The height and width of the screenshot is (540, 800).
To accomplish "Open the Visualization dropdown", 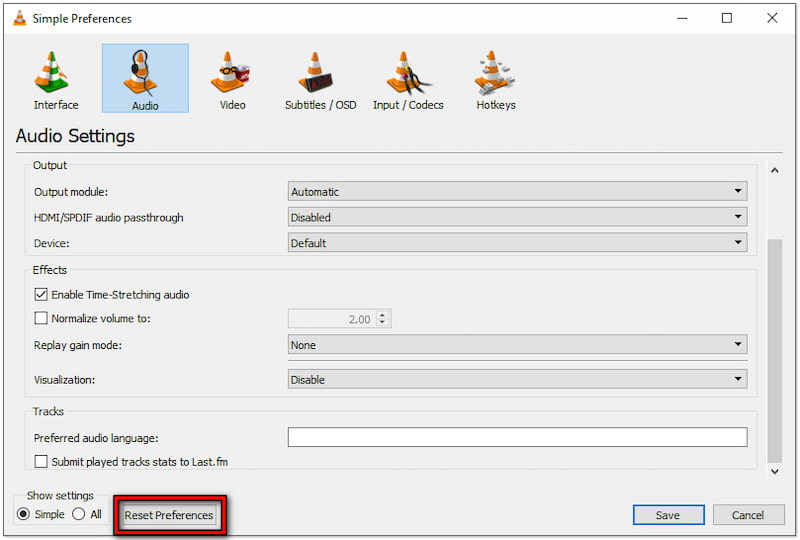I will click(517, 380).
